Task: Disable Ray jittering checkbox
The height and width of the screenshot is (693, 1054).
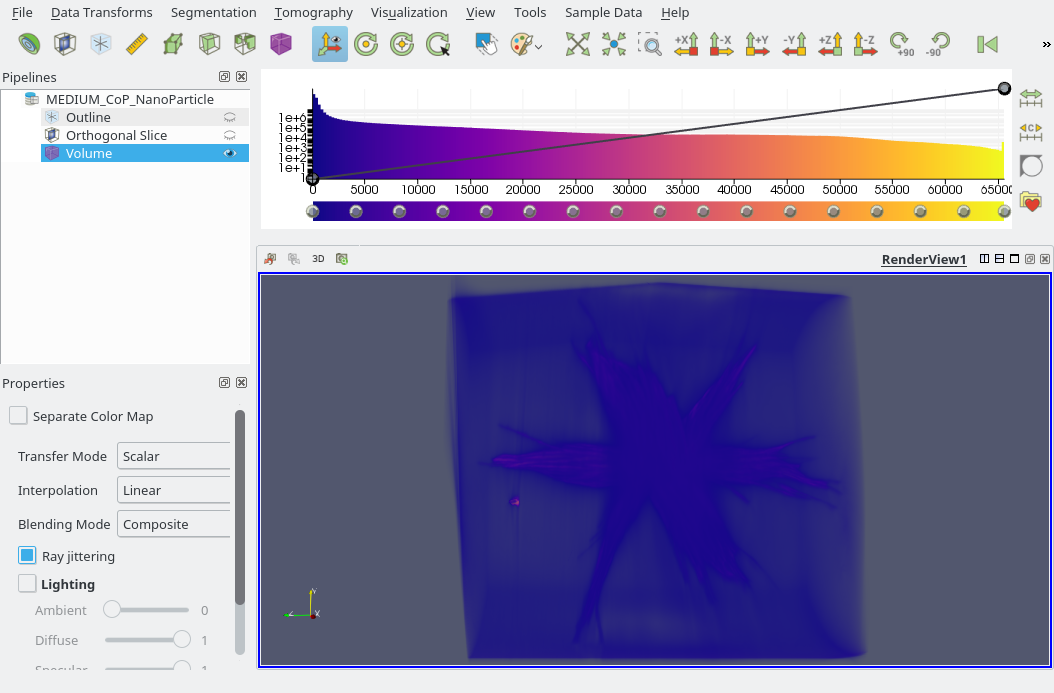Action: pos(27,555)
